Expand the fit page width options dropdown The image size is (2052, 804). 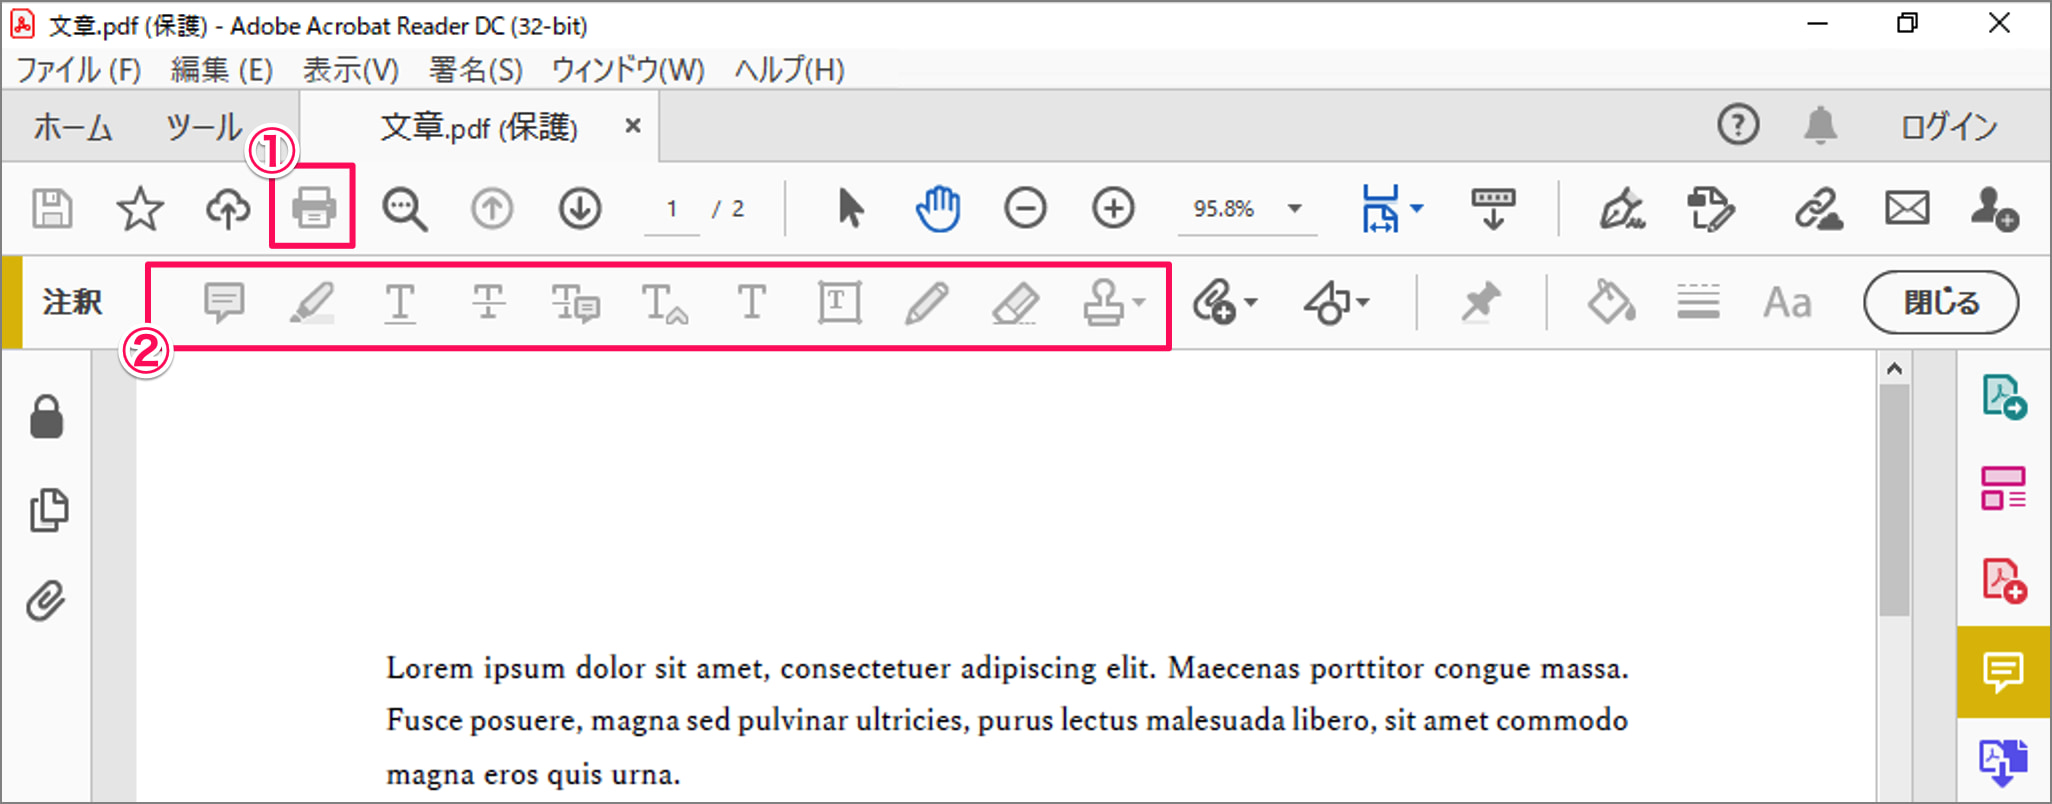point(1417,209)
